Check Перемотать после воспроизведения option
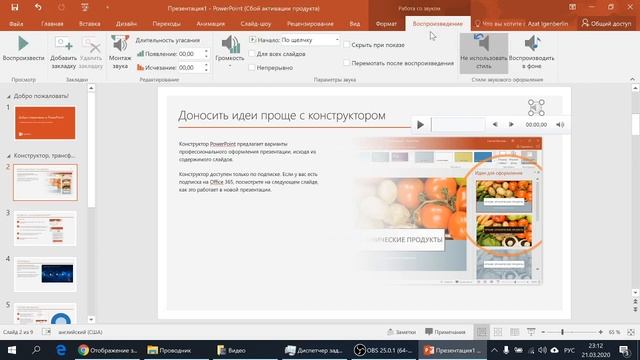The width and height of the screenshot is (640, 360). pos(347,63)
